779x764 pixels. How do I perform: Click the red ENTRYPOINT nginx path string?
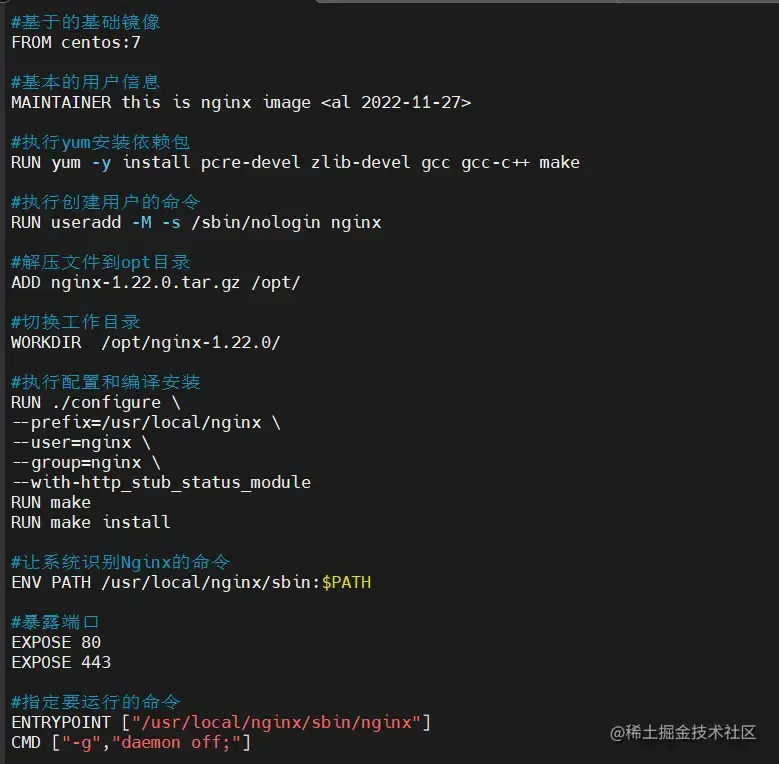point(276,723)
